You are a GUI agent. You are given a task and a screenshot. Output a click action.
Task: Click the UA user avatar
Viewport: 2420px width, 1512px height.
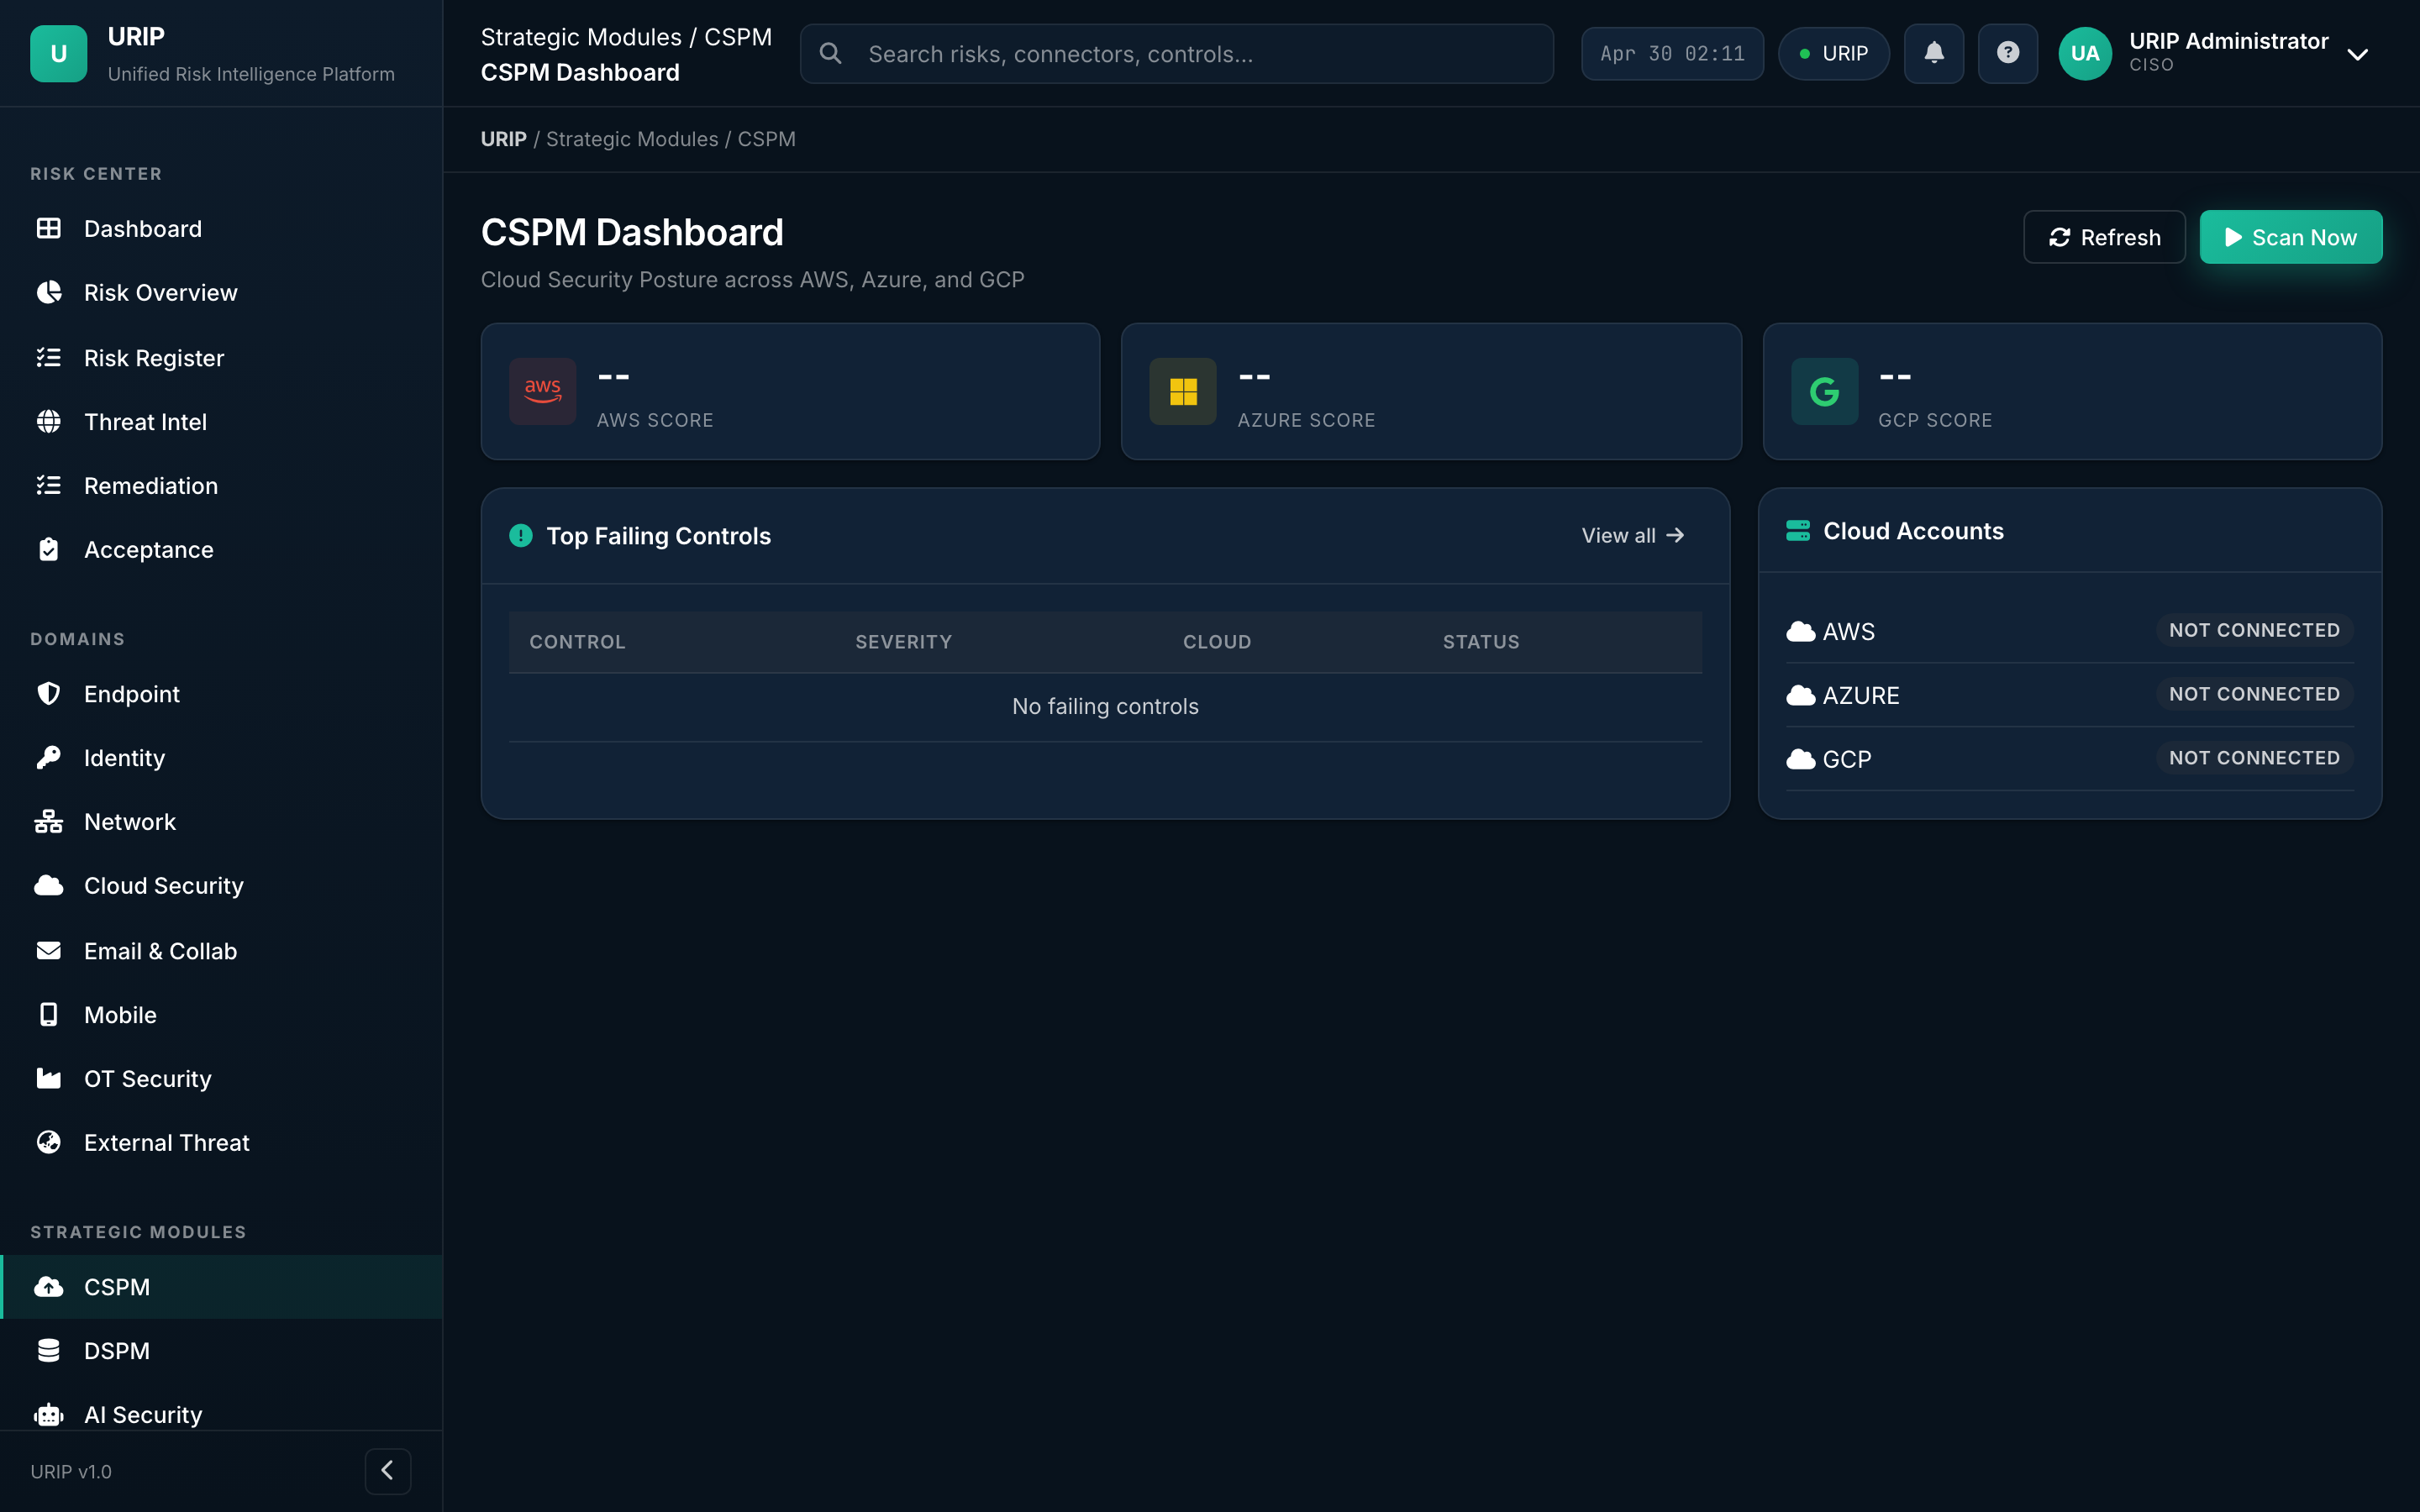pos(2085,53)
